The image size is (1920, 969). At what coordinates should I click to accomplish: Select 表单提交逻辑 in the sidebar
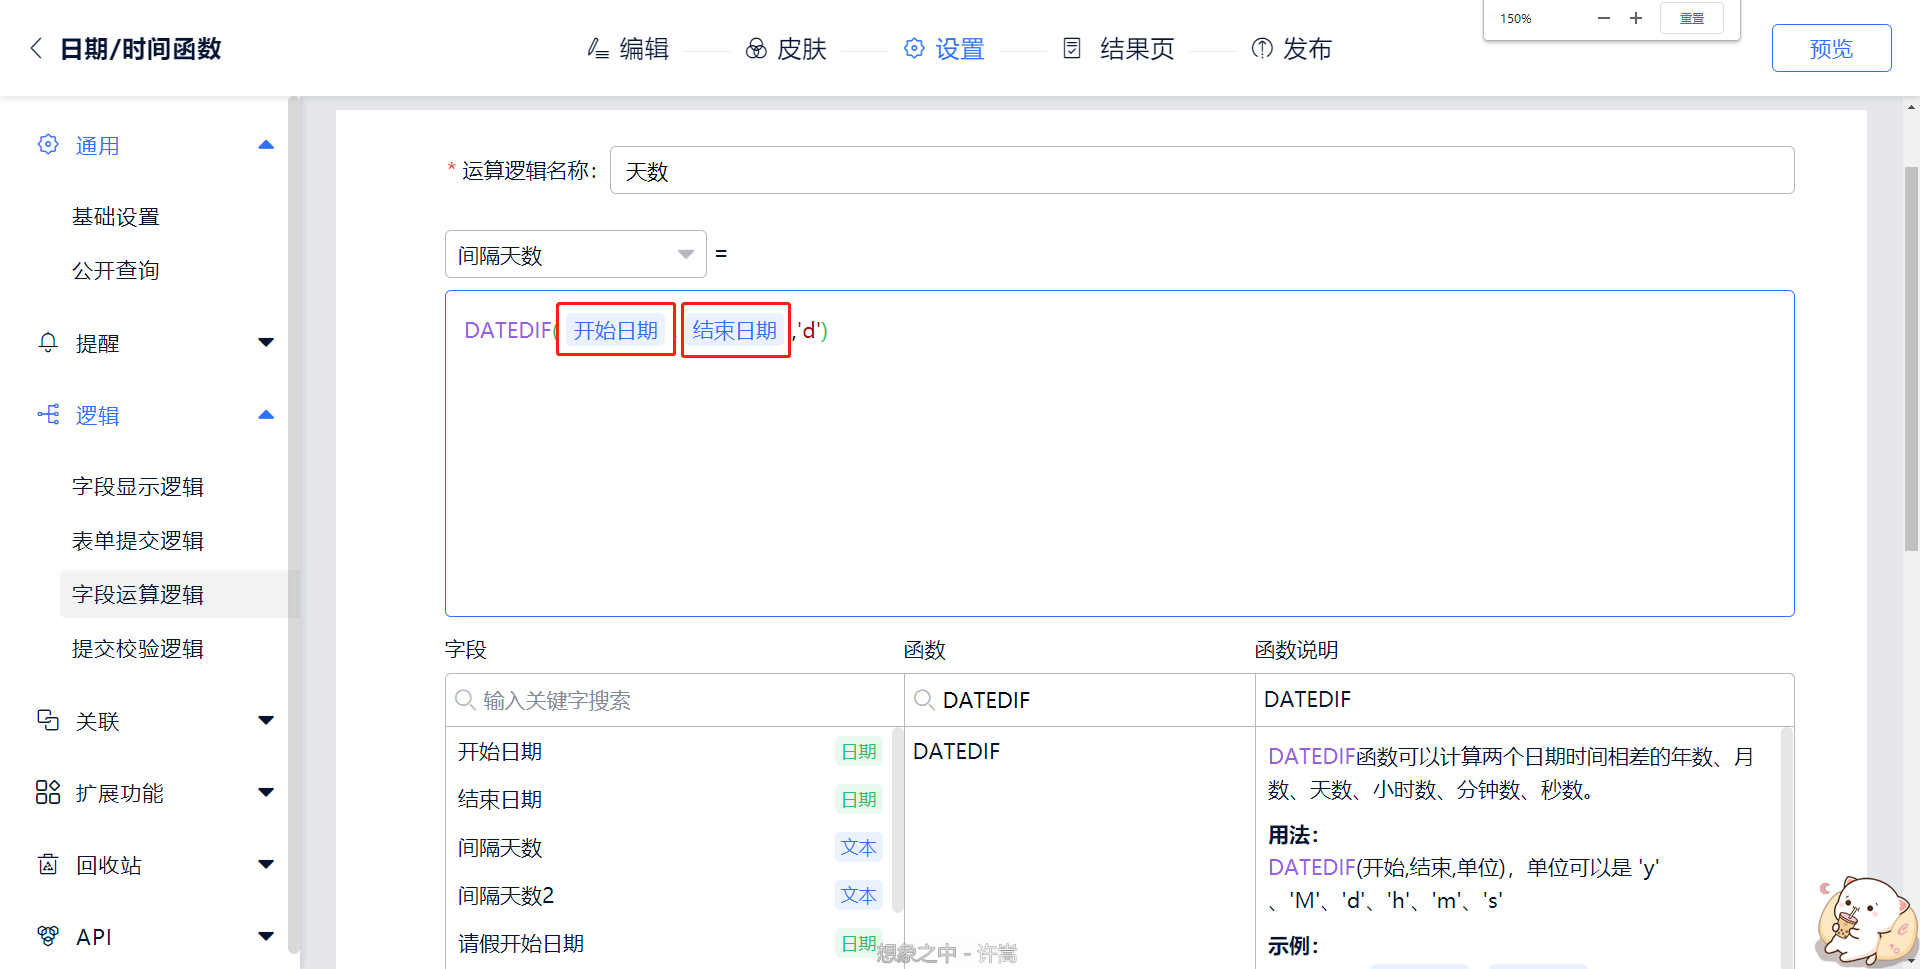pyautogui.click(x=138, y=540)
